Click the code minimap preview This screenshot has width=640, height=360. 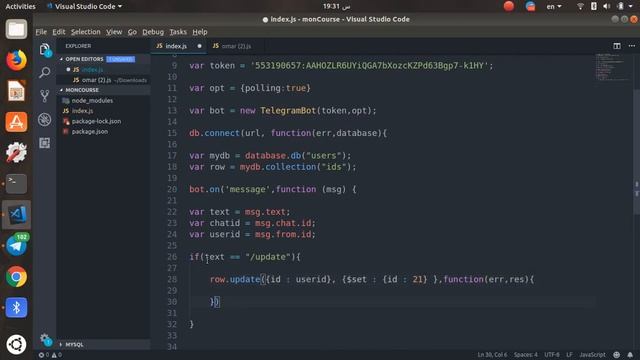pyautogui.click(x=612, y=67)
